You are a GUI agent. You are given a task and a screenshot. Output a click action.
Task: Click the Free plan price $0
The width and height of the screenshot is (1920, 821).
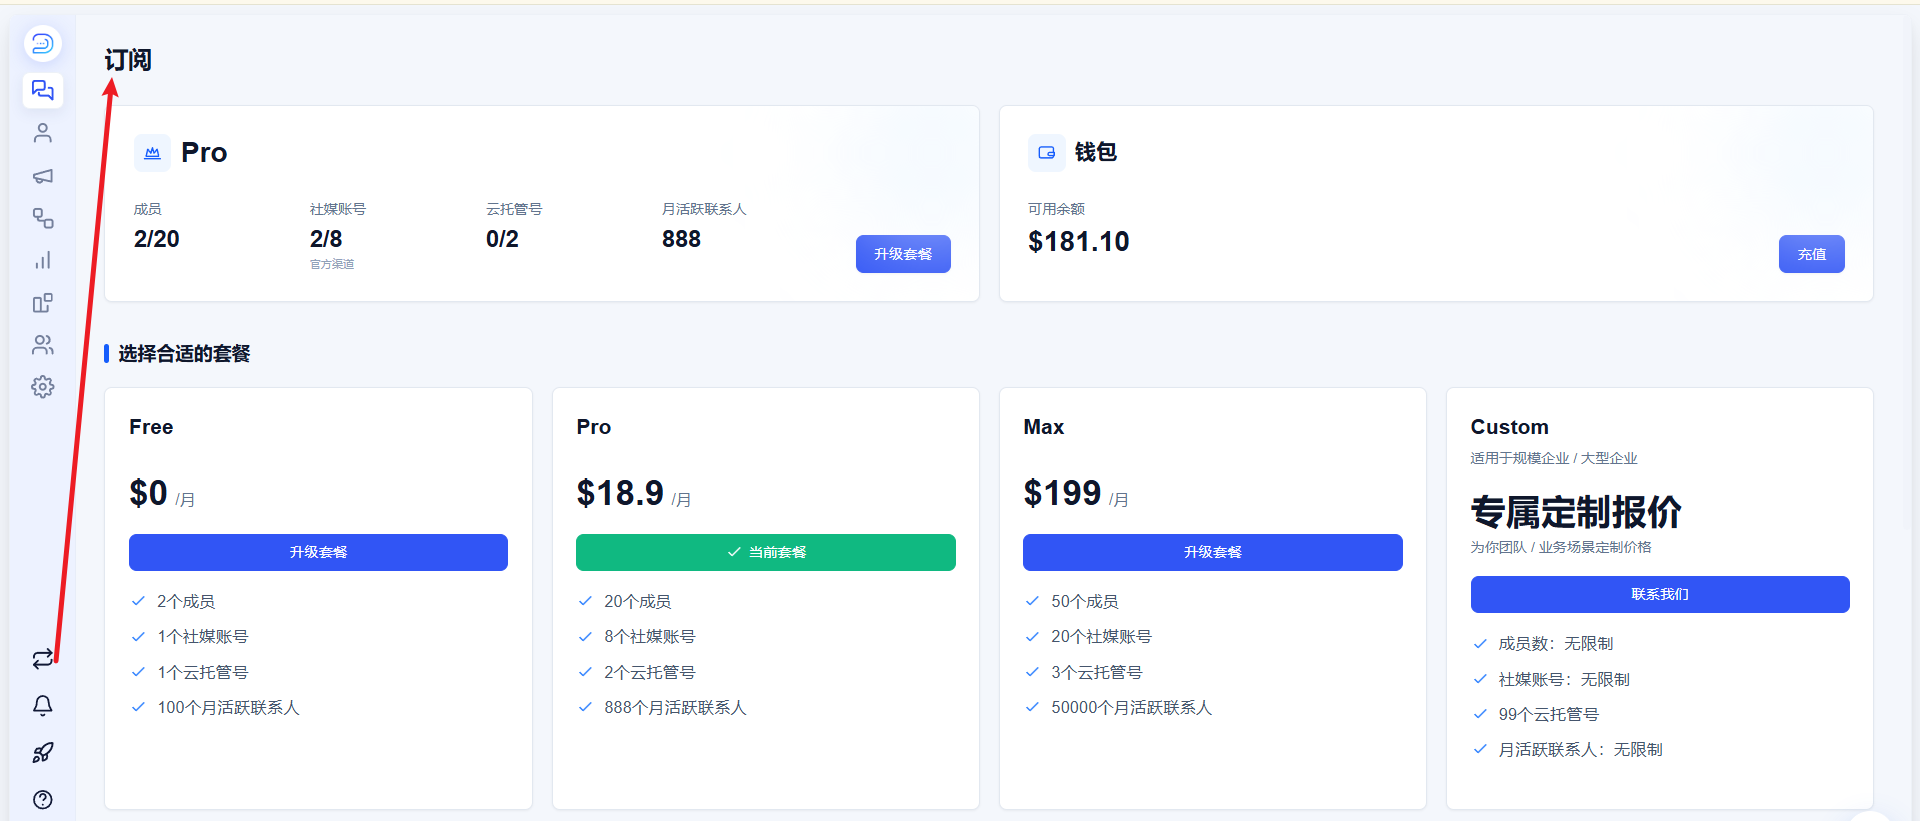coord(148,493)
